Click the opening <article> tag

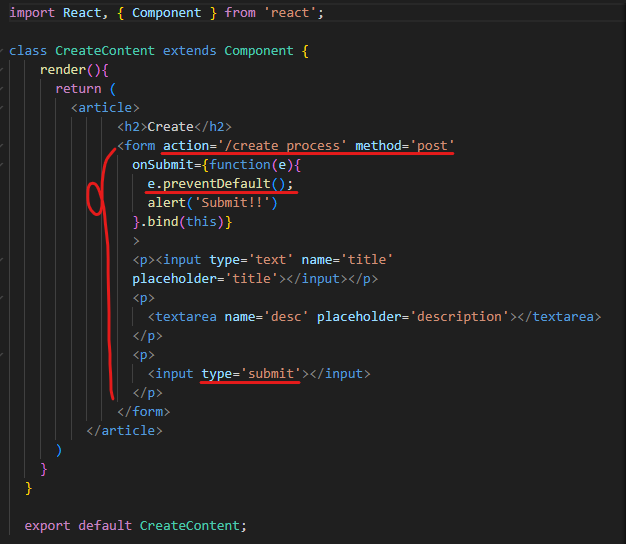coord(105,108)
